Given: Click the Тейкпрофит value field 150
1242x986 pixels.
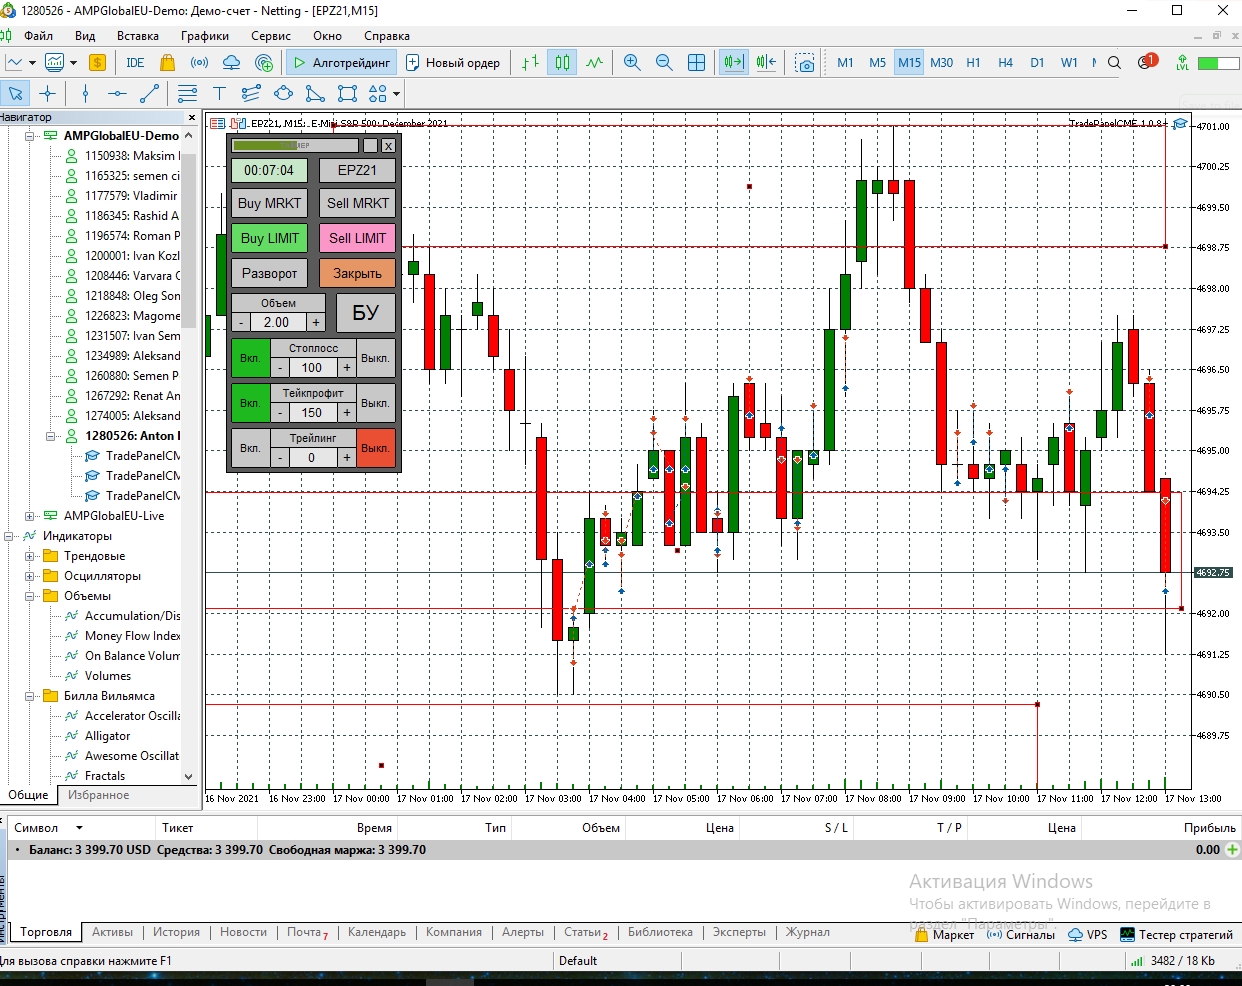Looking at the screenshot, I should tap(312, 413).
